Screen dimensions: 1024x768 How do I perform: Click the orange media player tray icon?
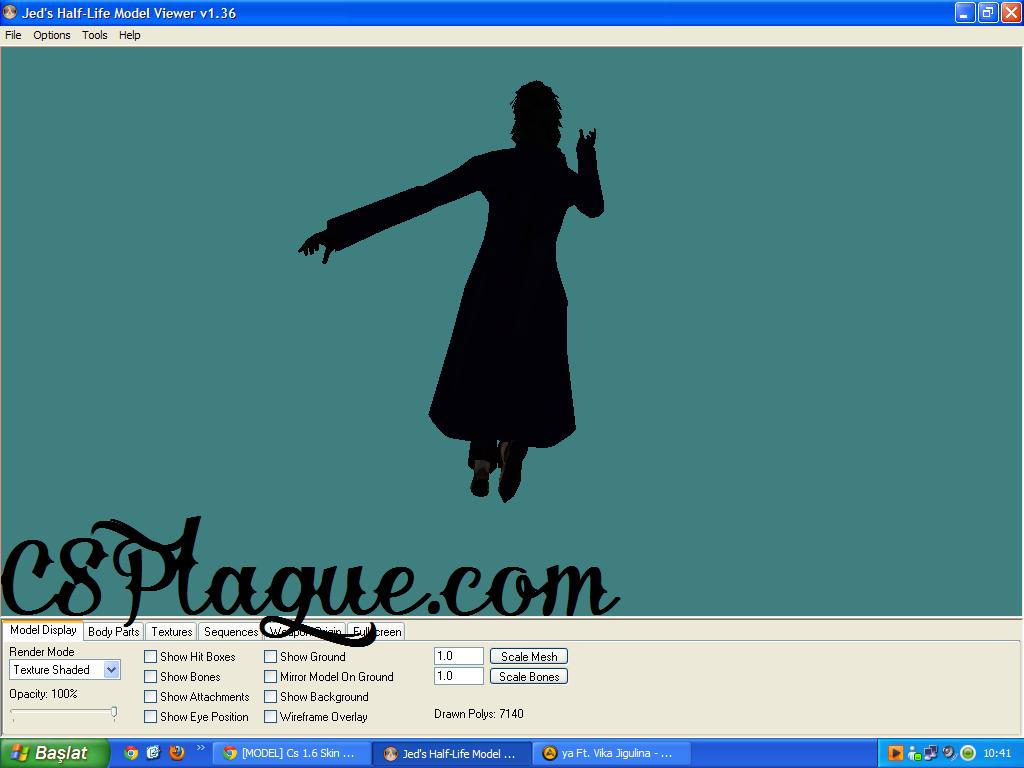[x=896, y=753]
